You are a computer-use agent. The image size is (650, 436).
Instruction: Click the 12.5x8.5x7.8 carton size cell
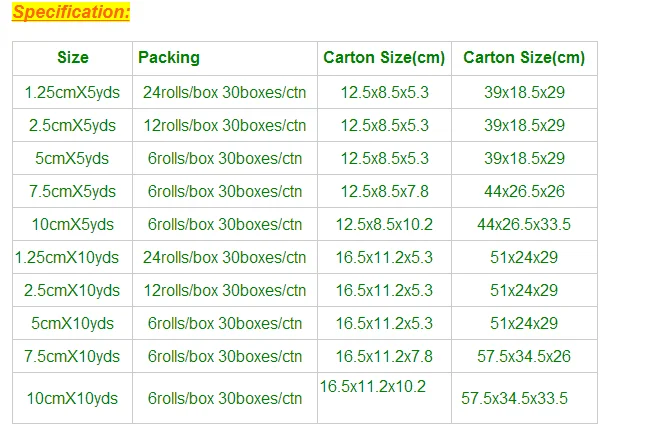385,191
